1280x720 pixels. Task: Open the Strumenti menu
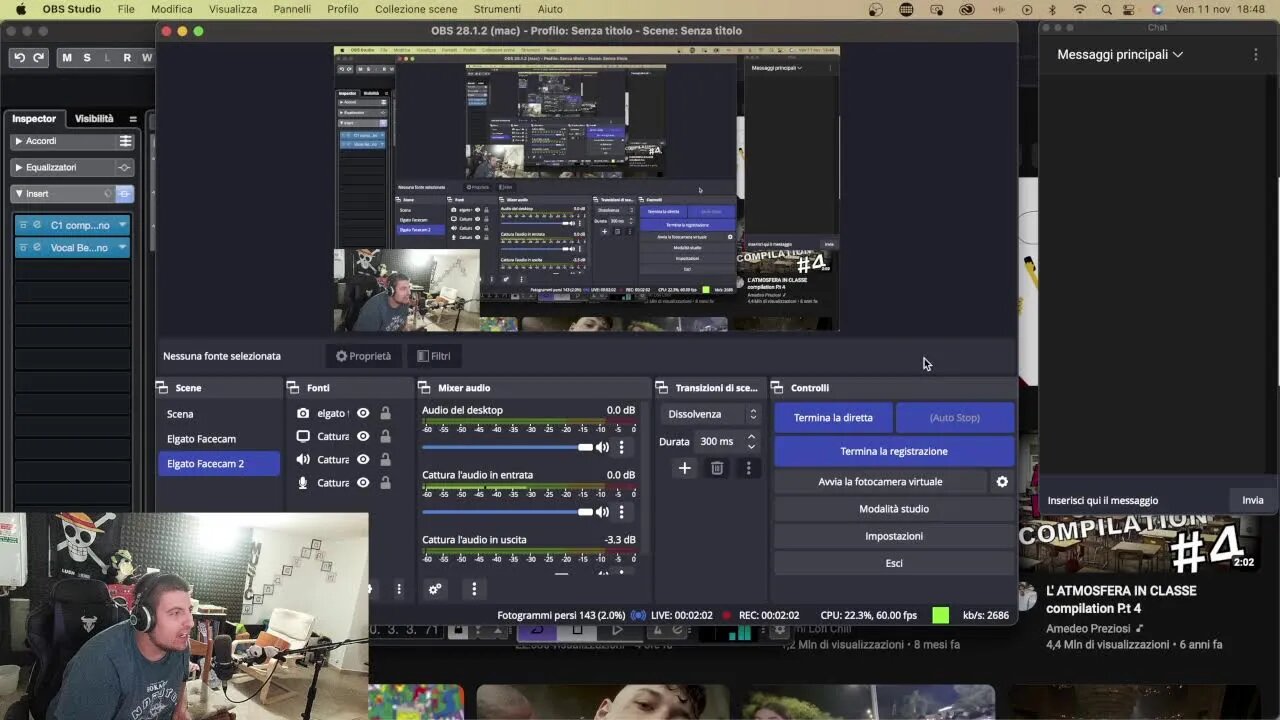point(497,9)
